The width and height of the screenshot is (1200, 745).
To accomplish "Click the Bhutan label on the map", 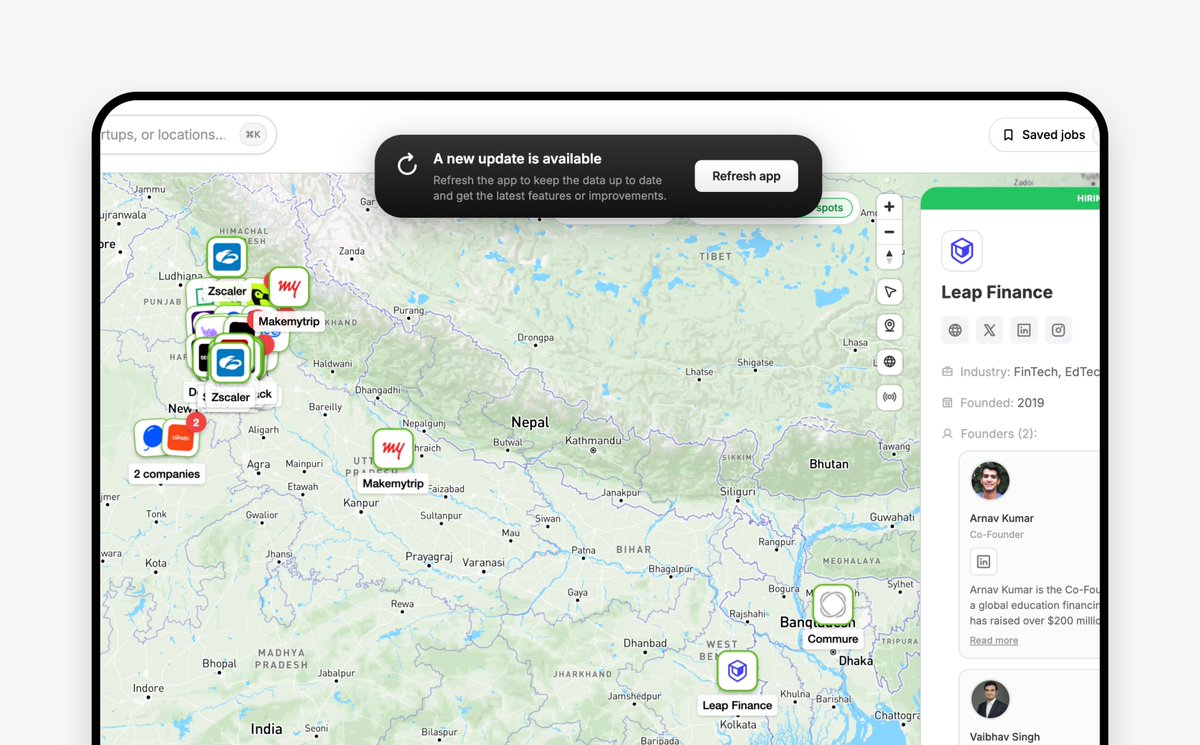I will [x=829, y=464].
